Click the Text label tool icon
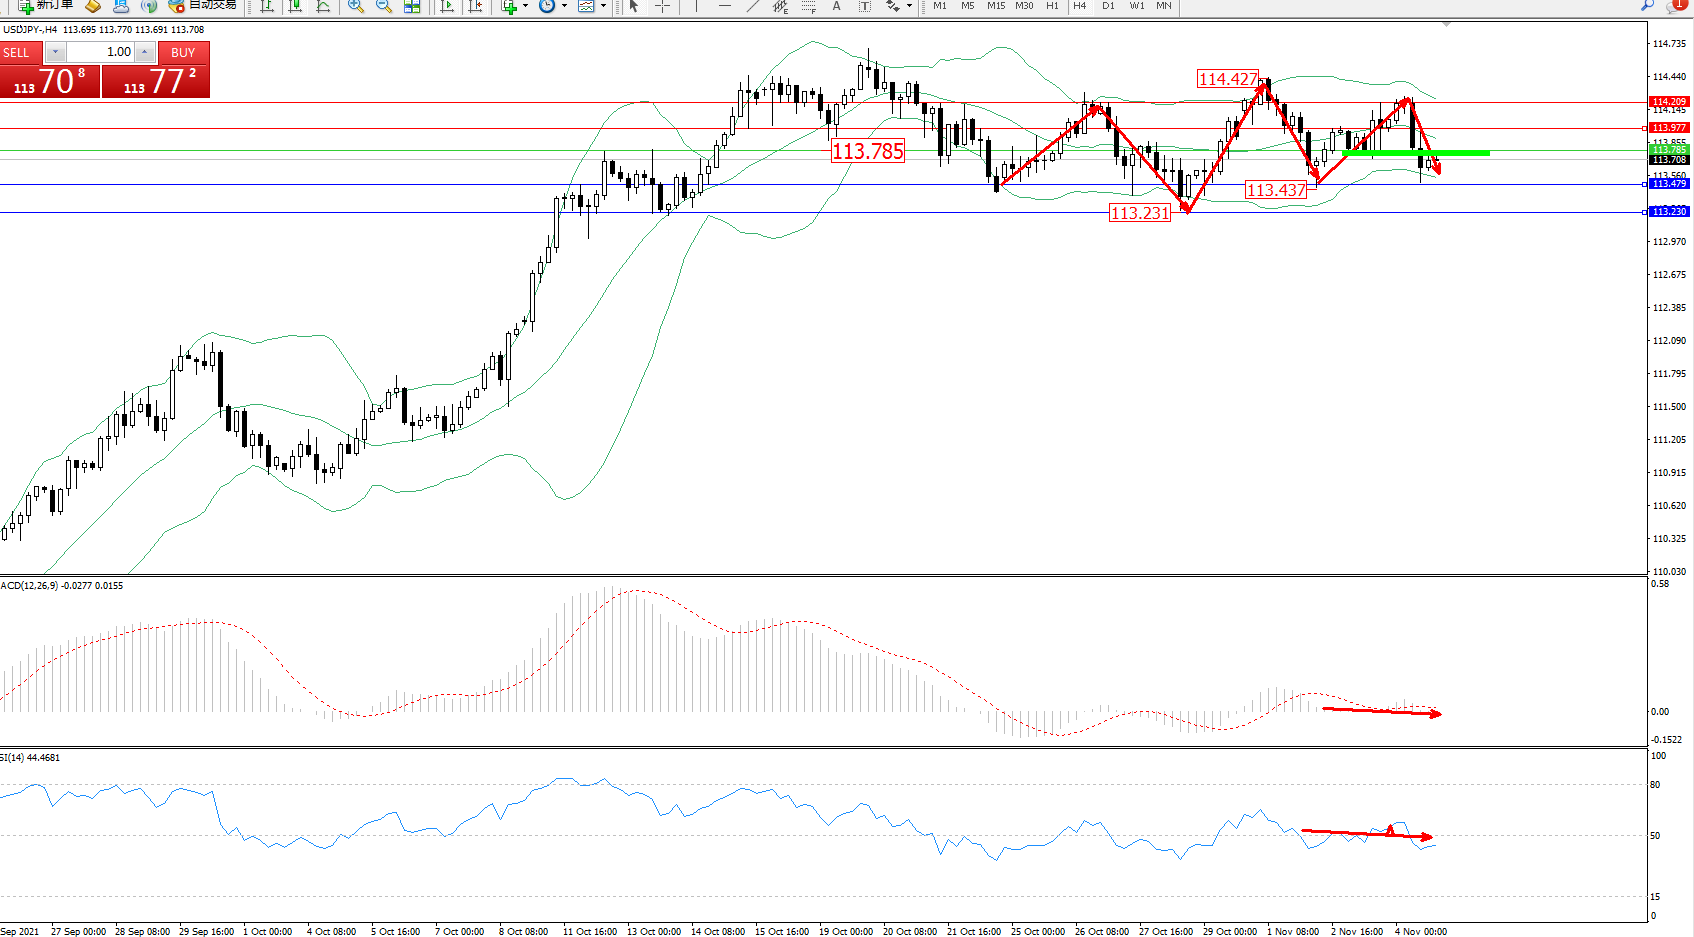The image size is (1694, 937). (x=865, y=6)
